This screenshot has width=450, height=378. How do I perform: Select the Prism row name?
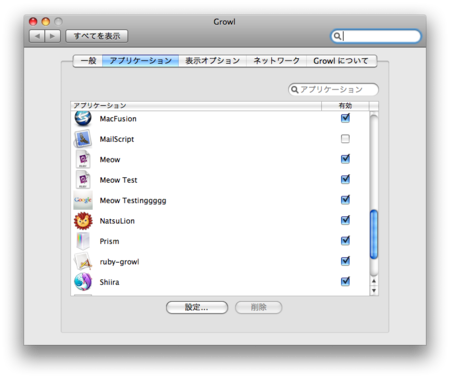click(x=109, y=241)
